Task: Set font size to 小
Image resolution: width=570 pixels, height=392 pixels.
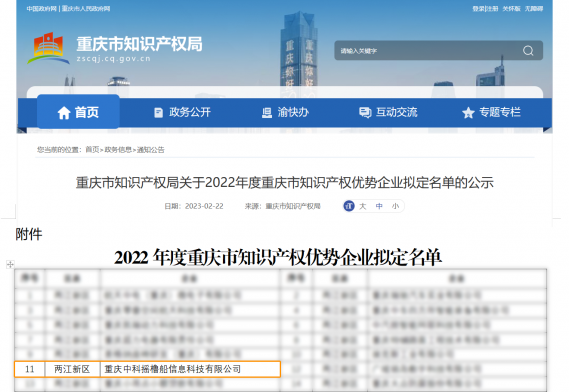Action: point(395,206)
